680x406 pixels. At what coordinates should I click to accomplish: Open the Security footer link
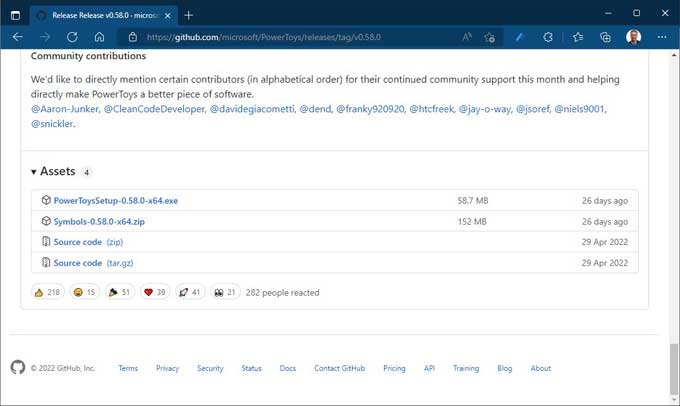(x=210, y=368)
